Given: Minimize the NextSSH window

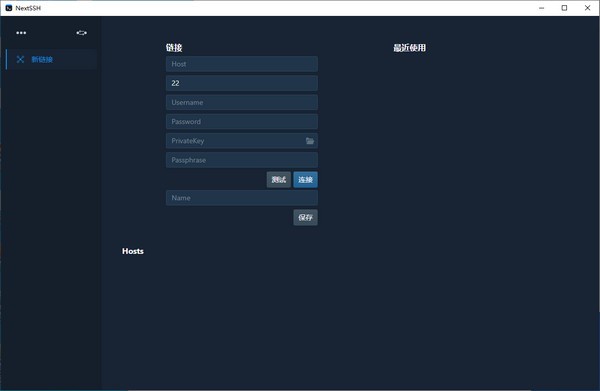Looking at the screenshot, I should click(541, 8).
